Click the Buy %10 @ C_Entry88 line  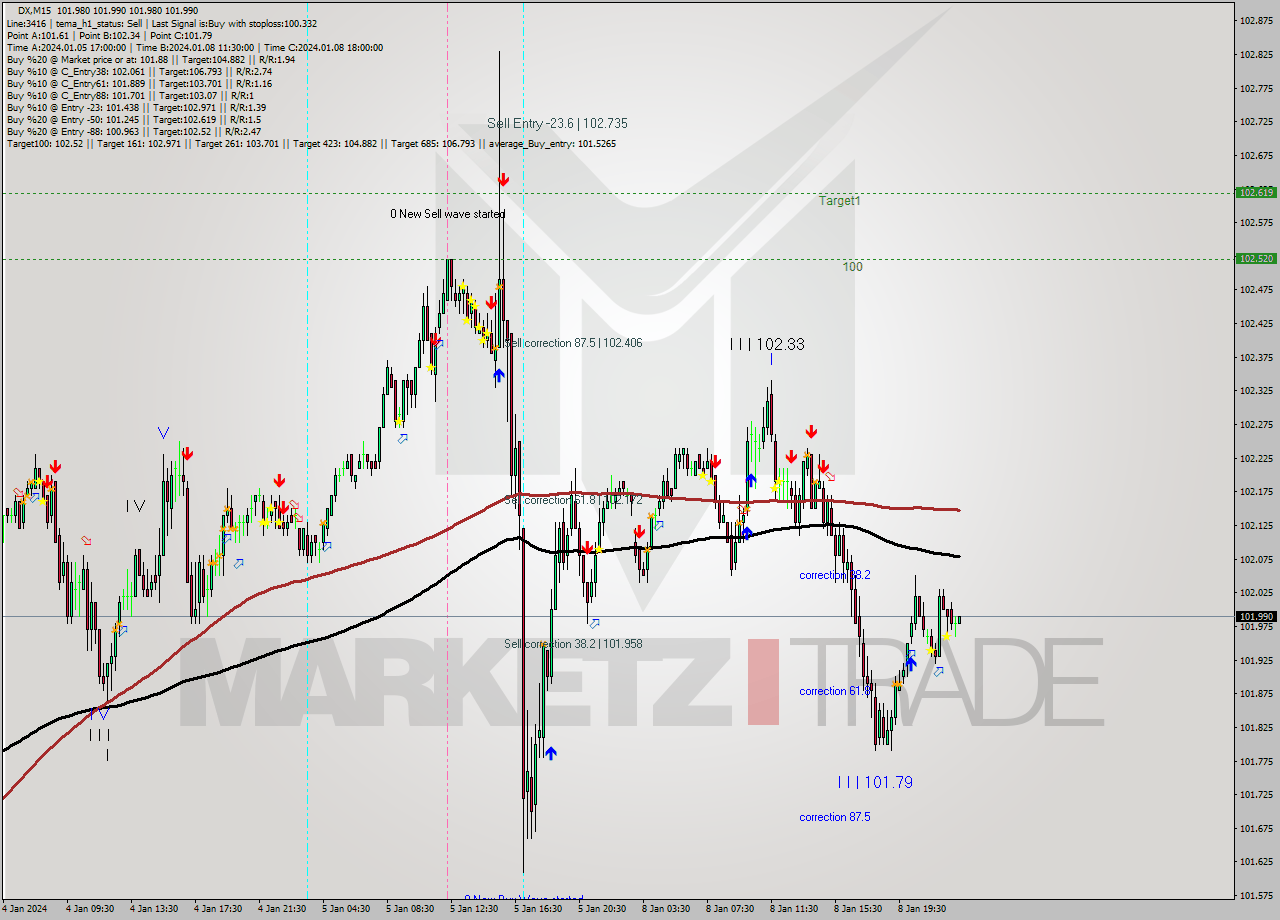point(130,95)
